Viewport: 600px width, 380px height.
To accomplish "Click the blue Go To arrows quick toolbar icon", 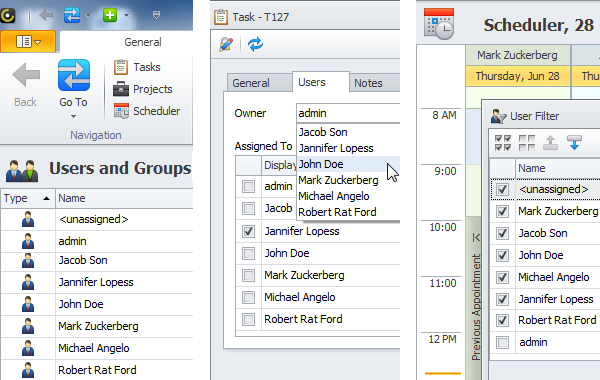I will point(72,15).
